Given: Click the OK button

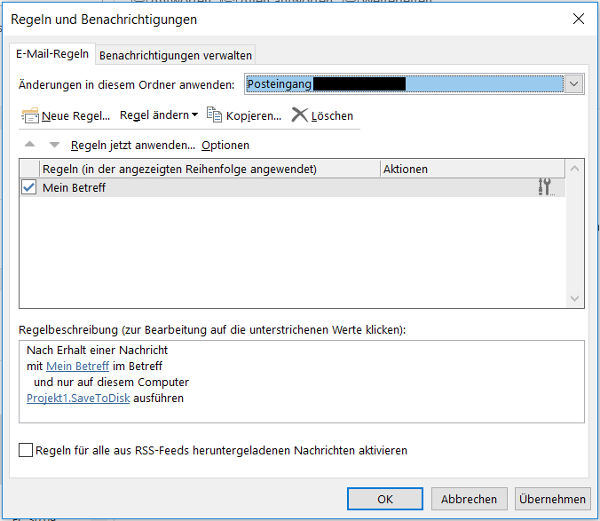Looking at the screenshot, I should tap(385, 499).
